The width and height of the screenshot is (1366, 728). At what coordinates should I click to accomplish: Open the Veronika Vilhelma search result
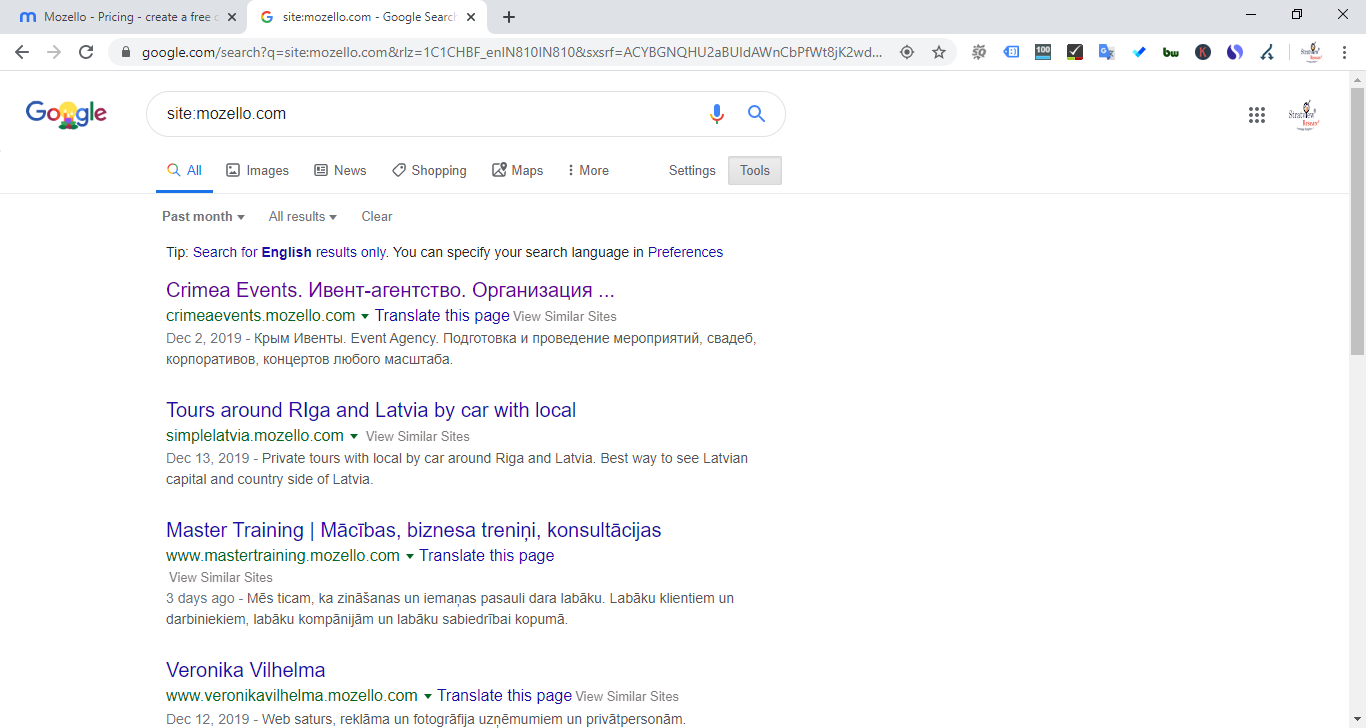coord(246,671)
